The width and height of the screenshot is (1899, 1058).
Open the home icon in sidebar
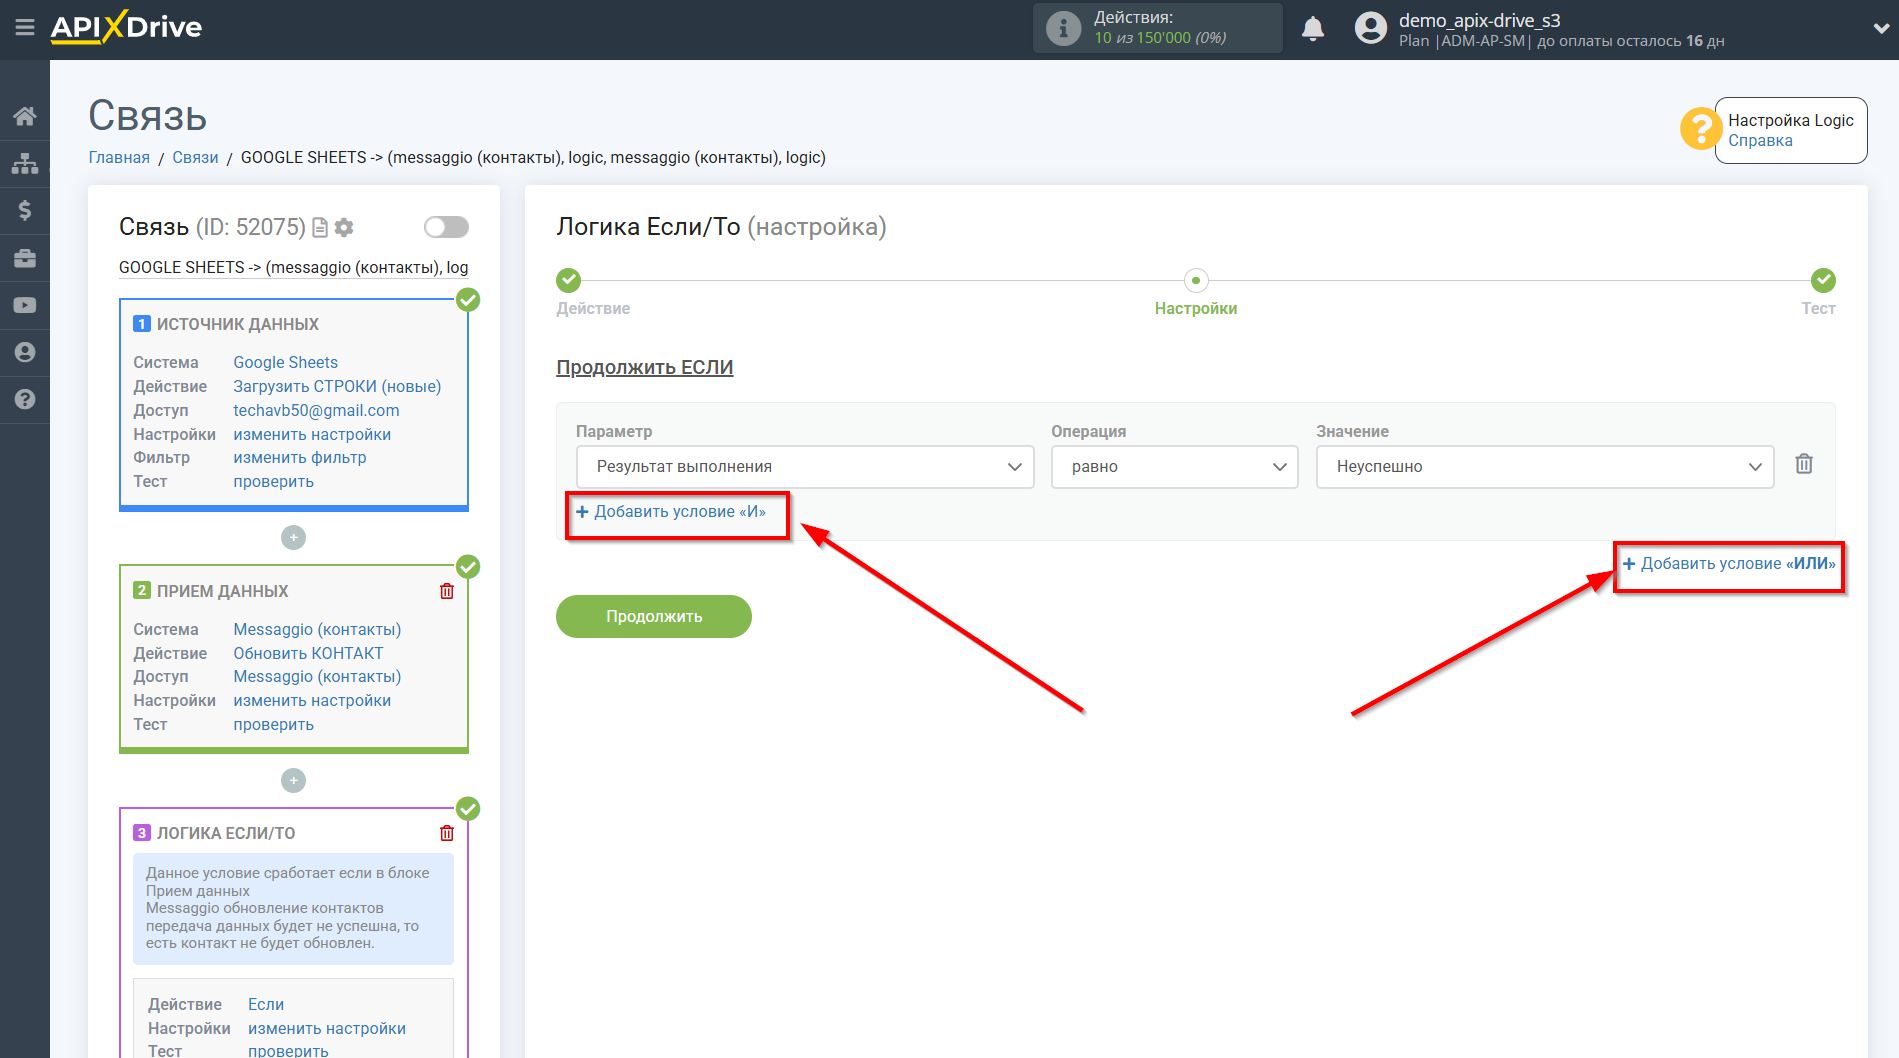click(24, 116)
